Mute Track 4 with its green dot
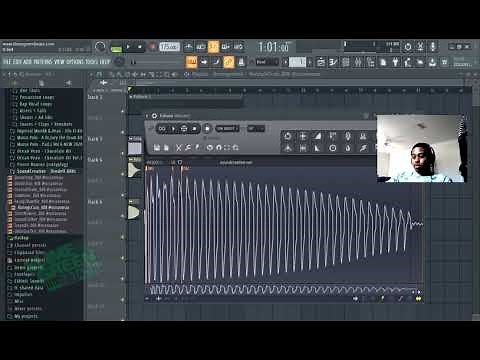The width and height of the screenshot is (480, 360). pyautogui.click(x=123, y=174)
